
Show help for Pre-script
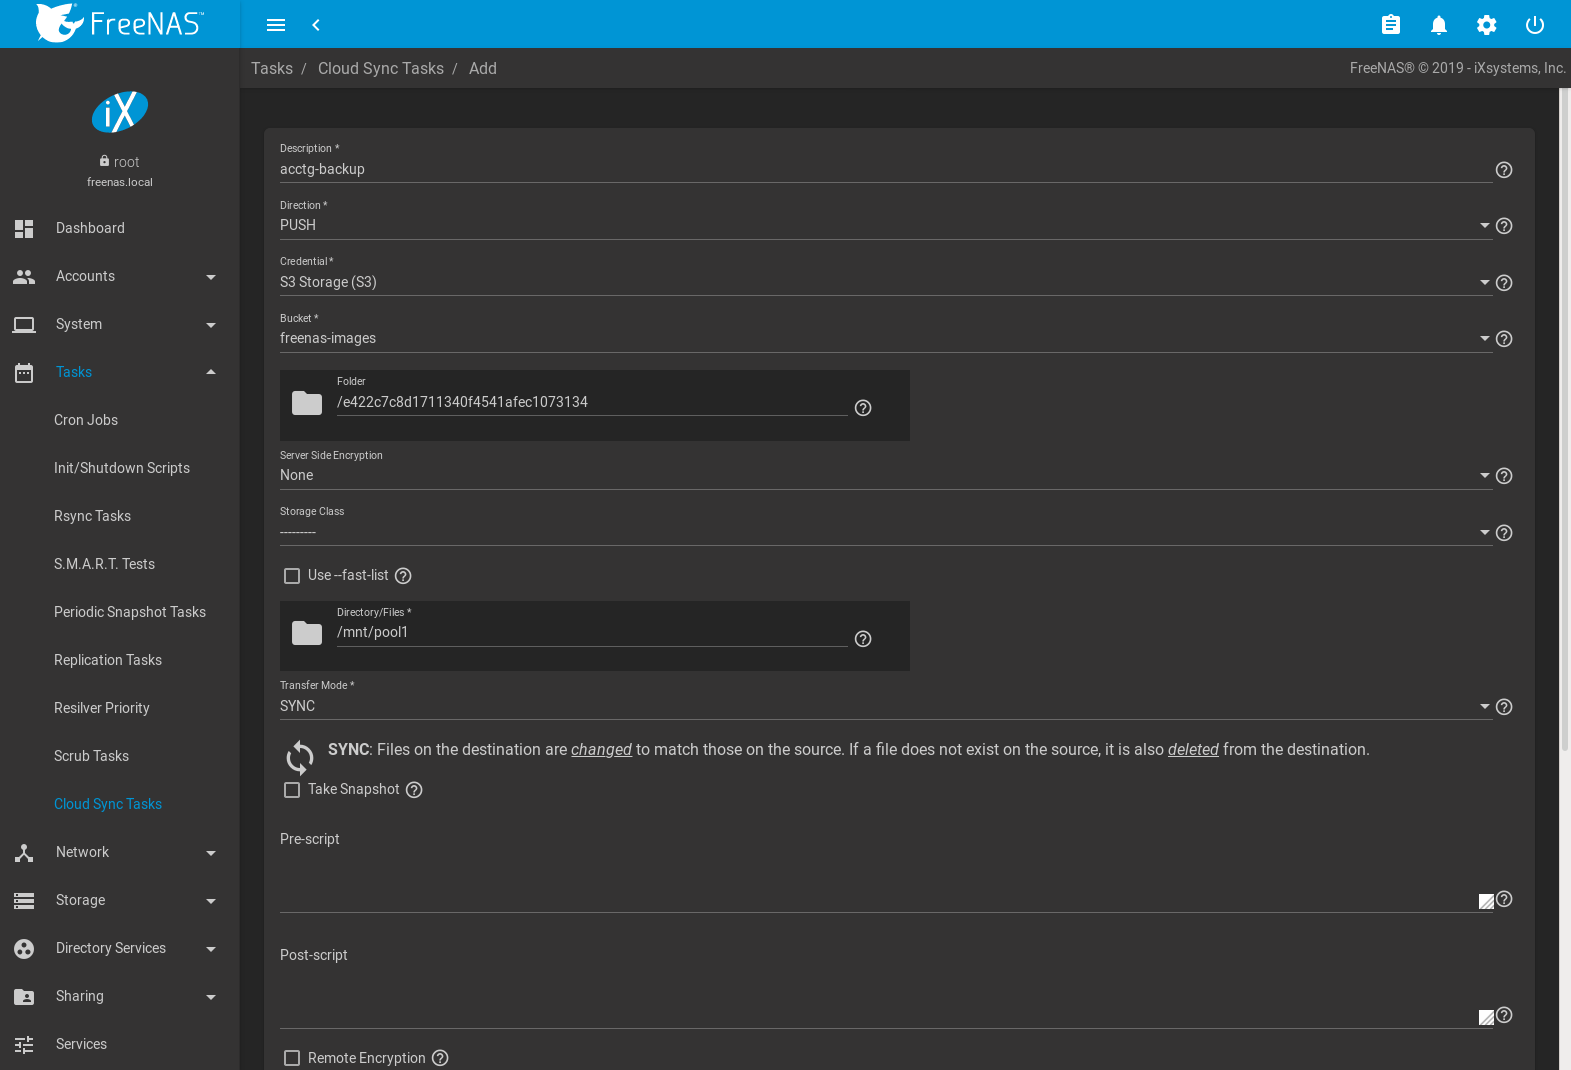pyautogui.click(x=1504, y=899)
